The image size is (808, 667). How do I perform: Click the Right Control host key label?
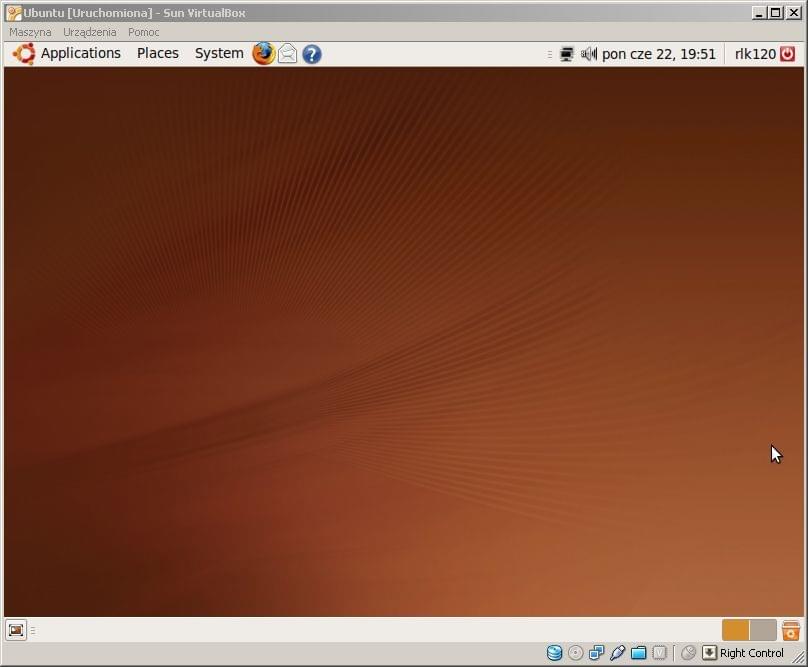751,653
